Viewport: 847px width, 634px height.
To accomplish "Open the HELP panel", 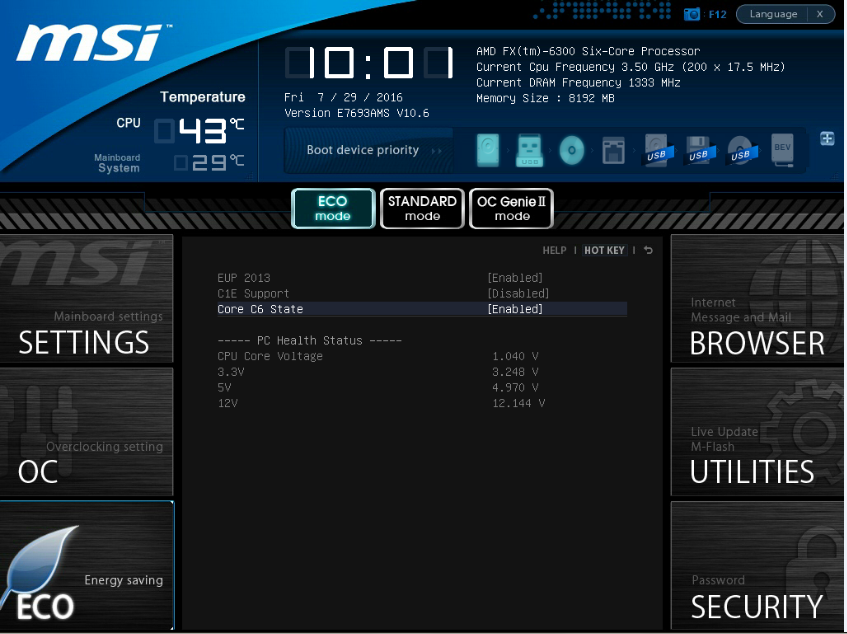I will coord(554,251).
